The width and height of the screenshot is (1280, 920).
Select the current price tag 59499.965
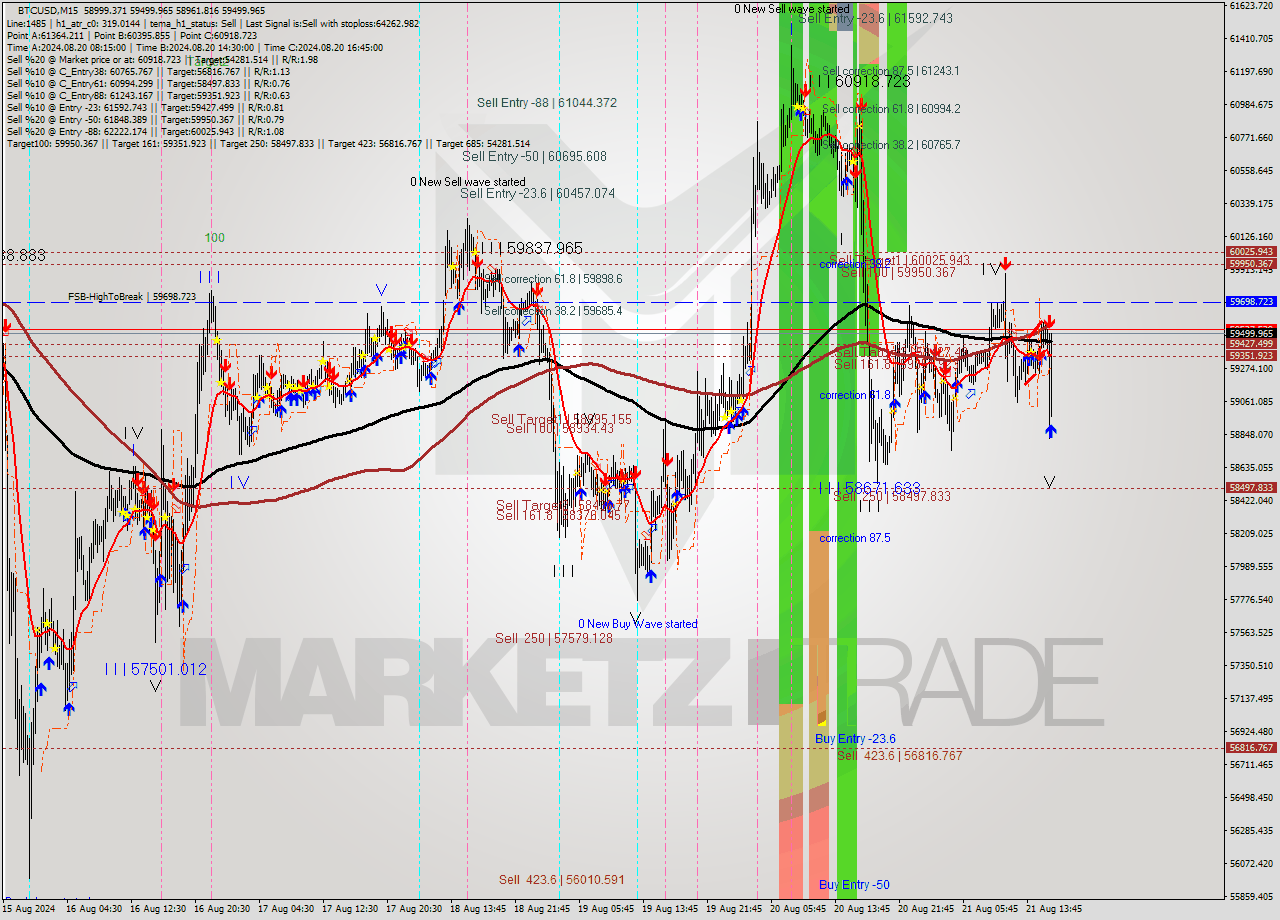[1251, 333]
